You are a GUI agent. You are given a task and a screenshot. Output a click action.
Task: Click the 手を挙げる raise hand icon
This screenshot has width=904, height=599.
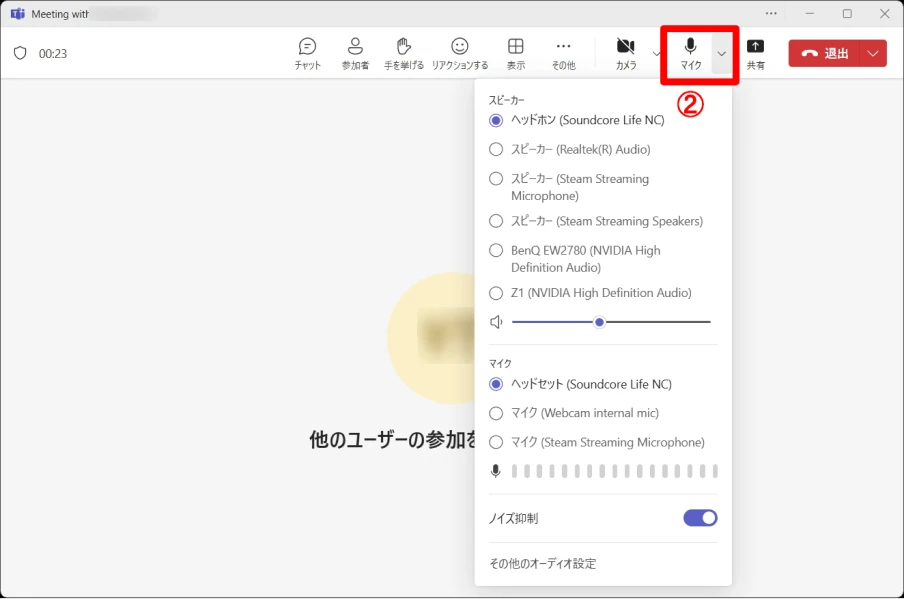tap(404, 54)
